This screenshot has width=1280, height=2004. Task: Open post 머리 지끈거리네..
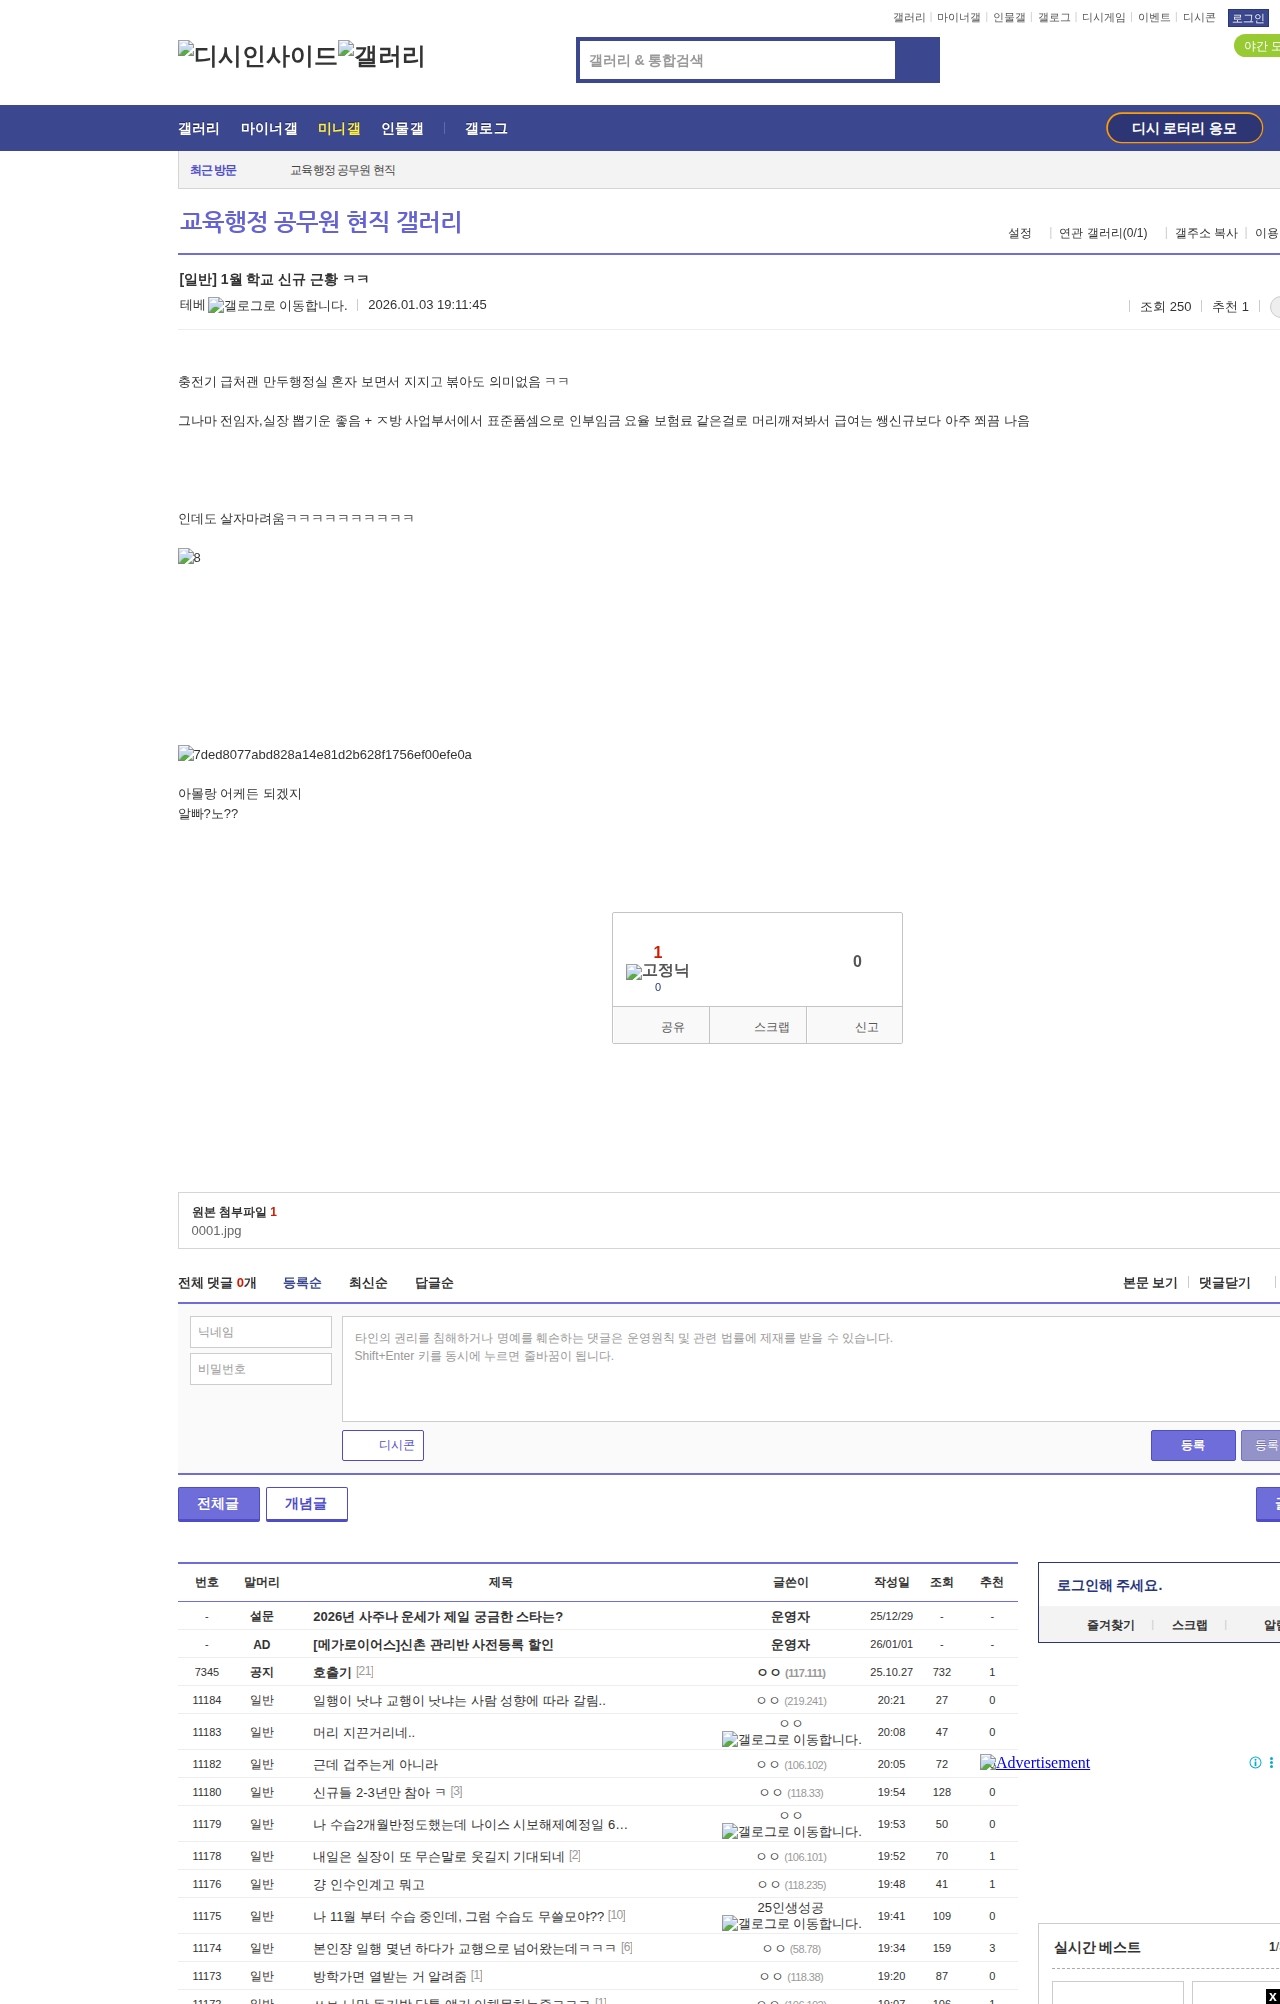pyautogui.click(x=364, y=1732)
